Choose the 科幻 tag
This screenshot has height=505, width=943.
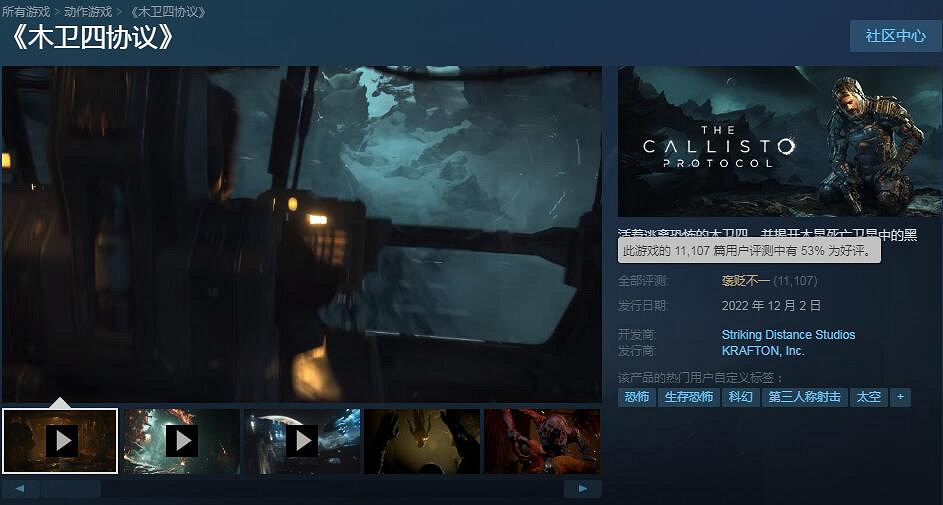(x=740, y=397)
